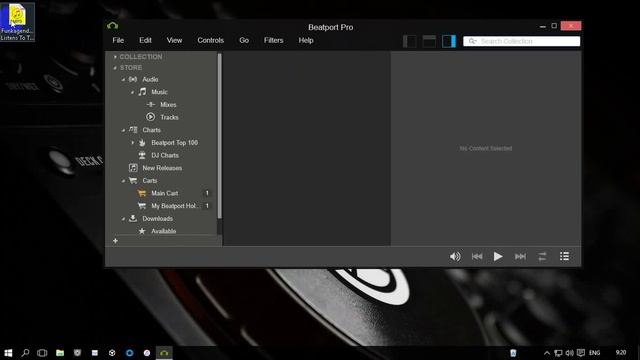The width and height of the screenshot is (640, 360).
Task: Open the View menu
Action: [174, 40]
